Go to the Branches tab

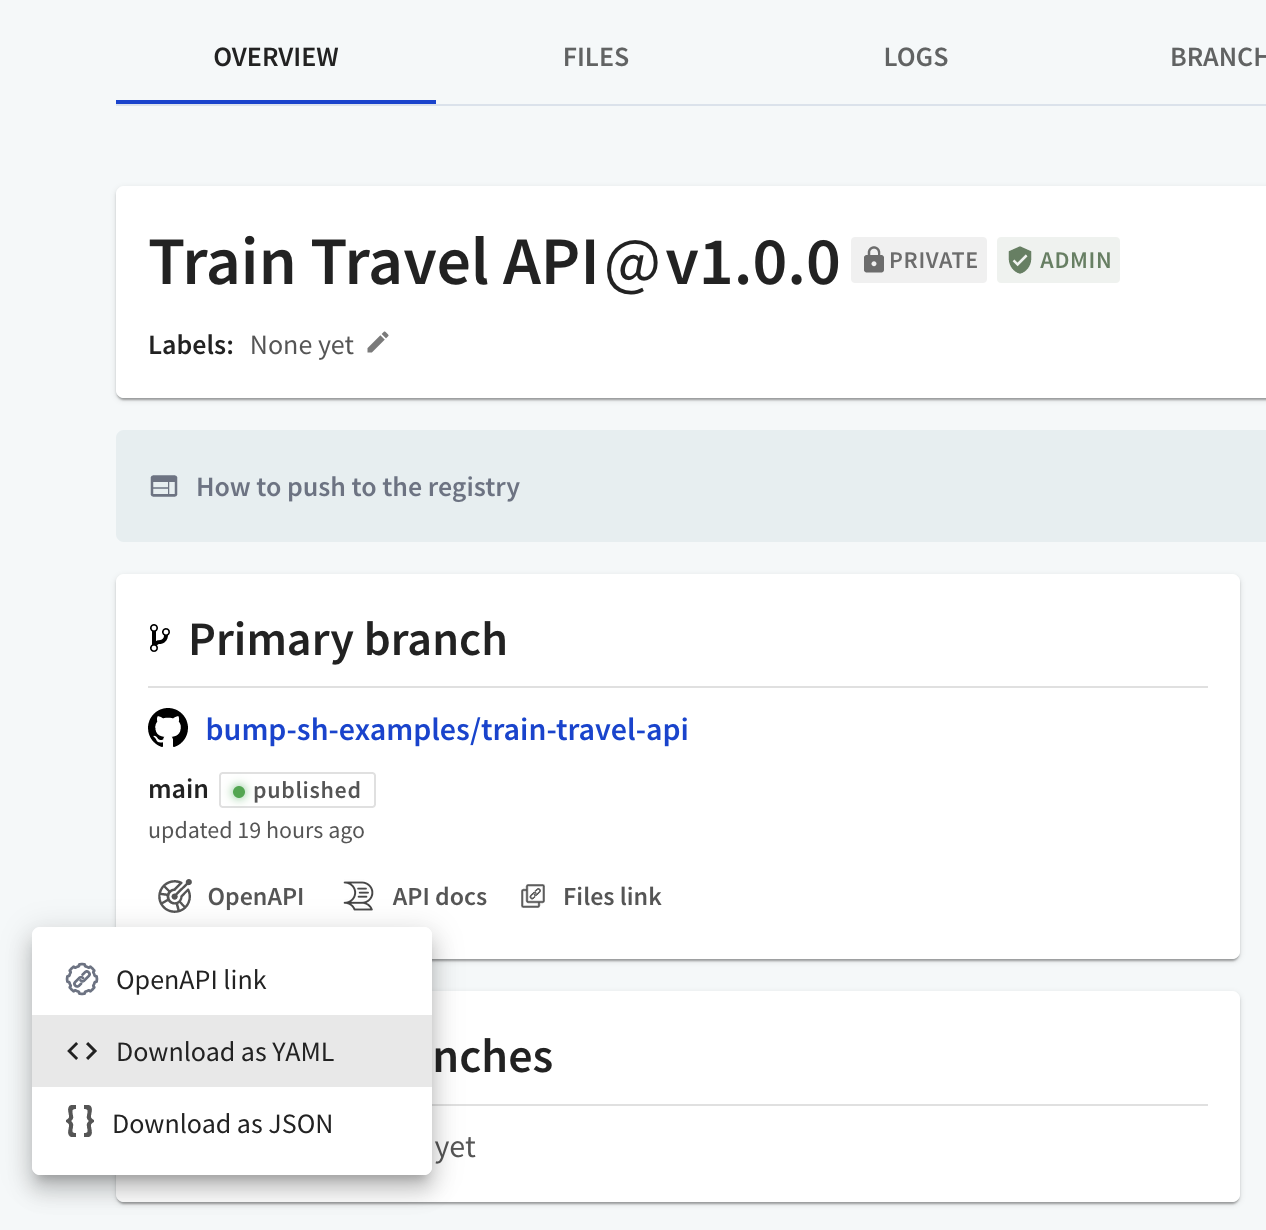pyautogui.click(x=1216, y=57)
